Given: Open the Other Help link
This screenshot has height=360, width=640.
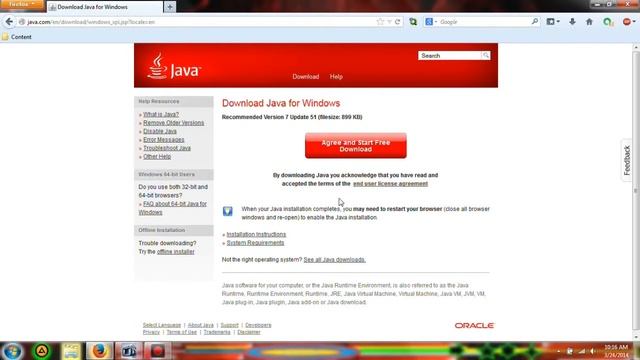Looking at the screenshot, I should click(157, 157).
